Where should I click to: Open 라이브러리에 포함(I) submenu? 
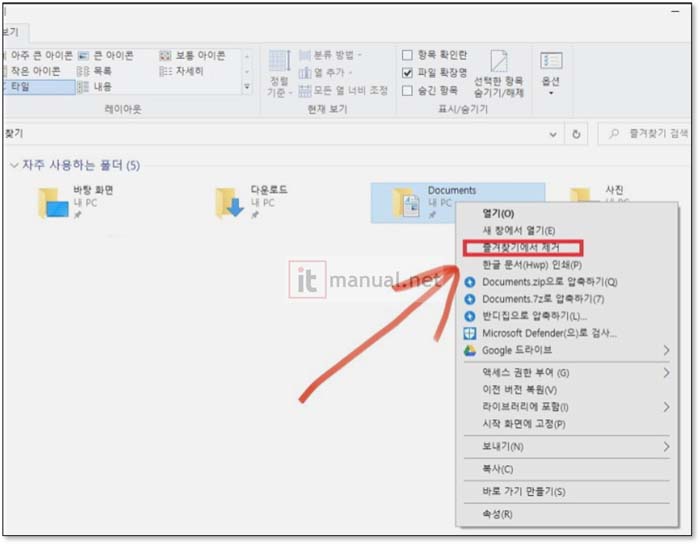point(567,407)
